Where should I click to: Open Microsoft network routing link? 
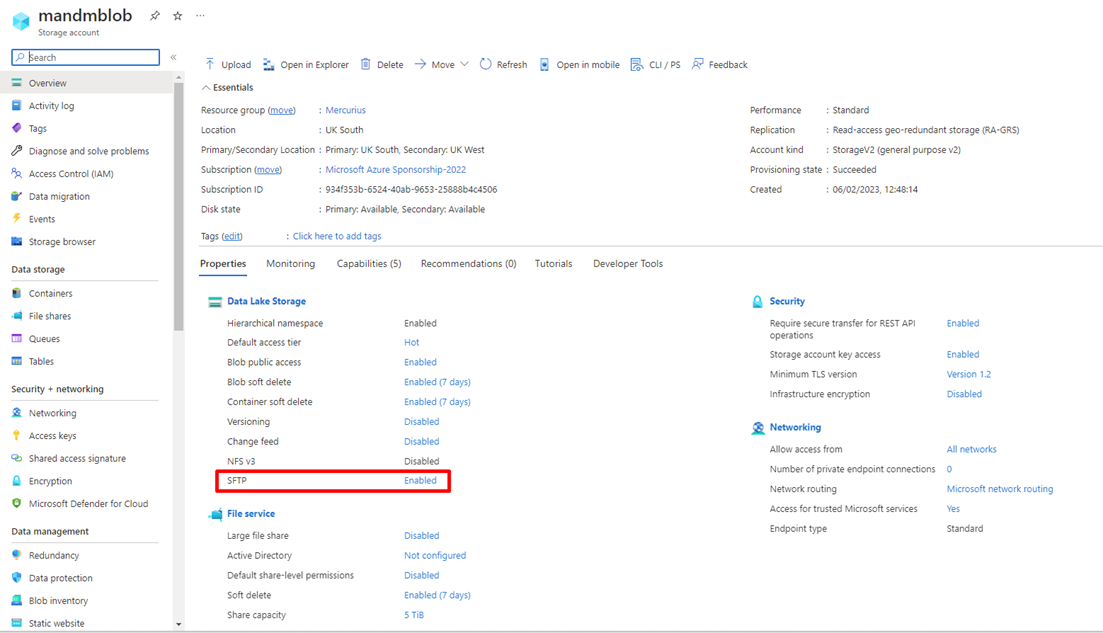(x=1000, y=489)
